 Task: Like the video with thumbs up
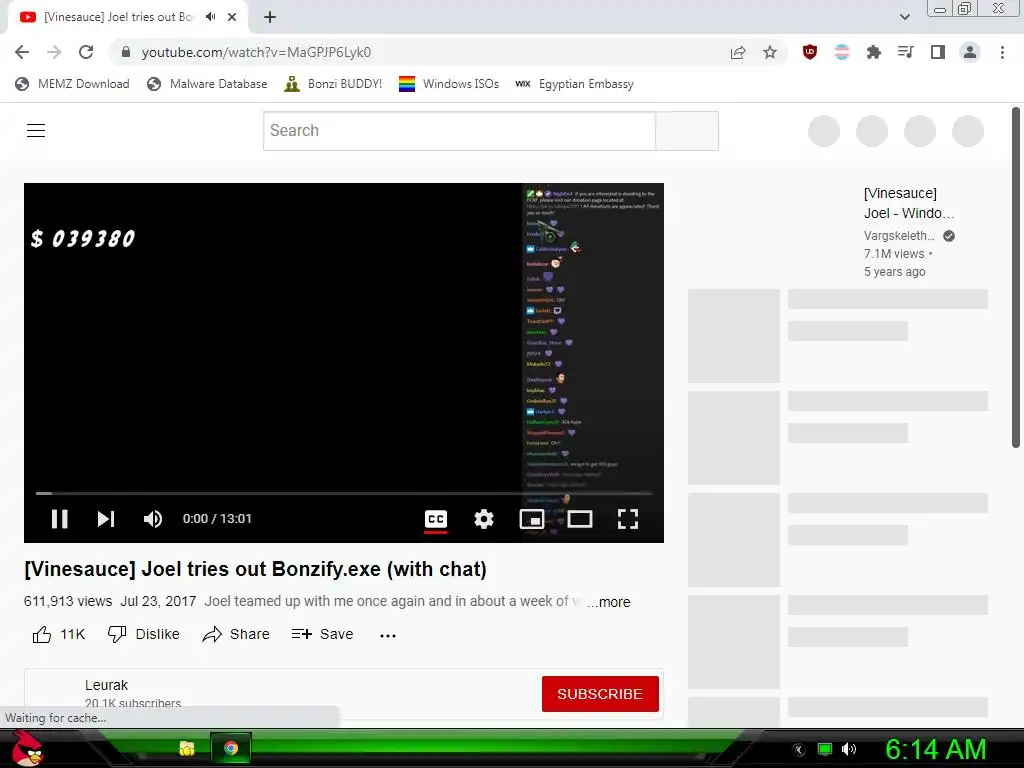pyautogui.click(x=59, y=634)
